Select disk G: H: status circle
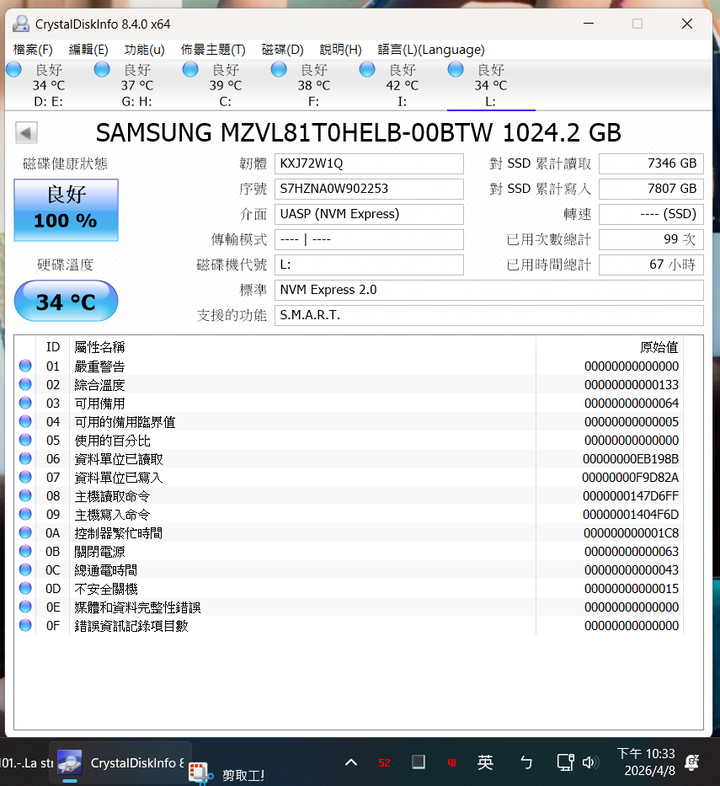 tap(102, 70)
